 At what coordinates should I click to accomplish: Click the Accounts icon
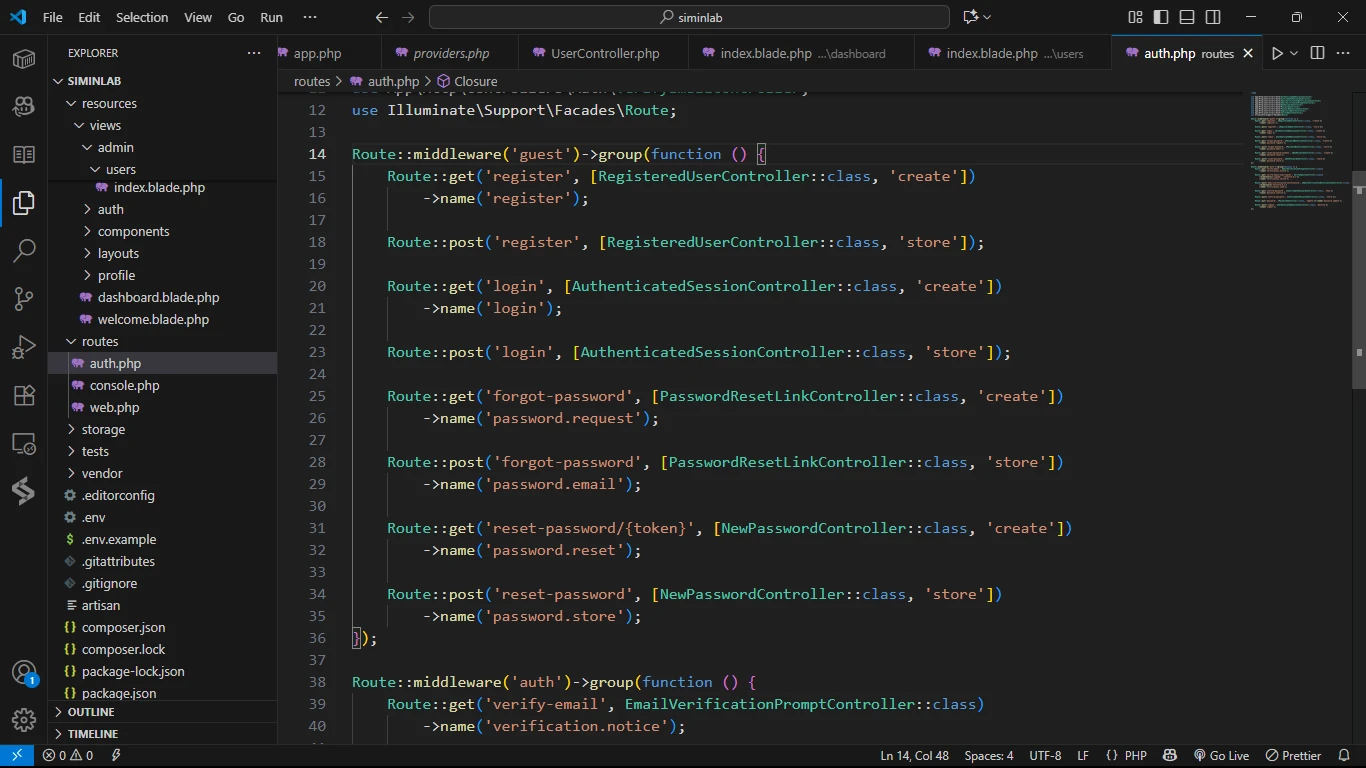coord(24,673)
